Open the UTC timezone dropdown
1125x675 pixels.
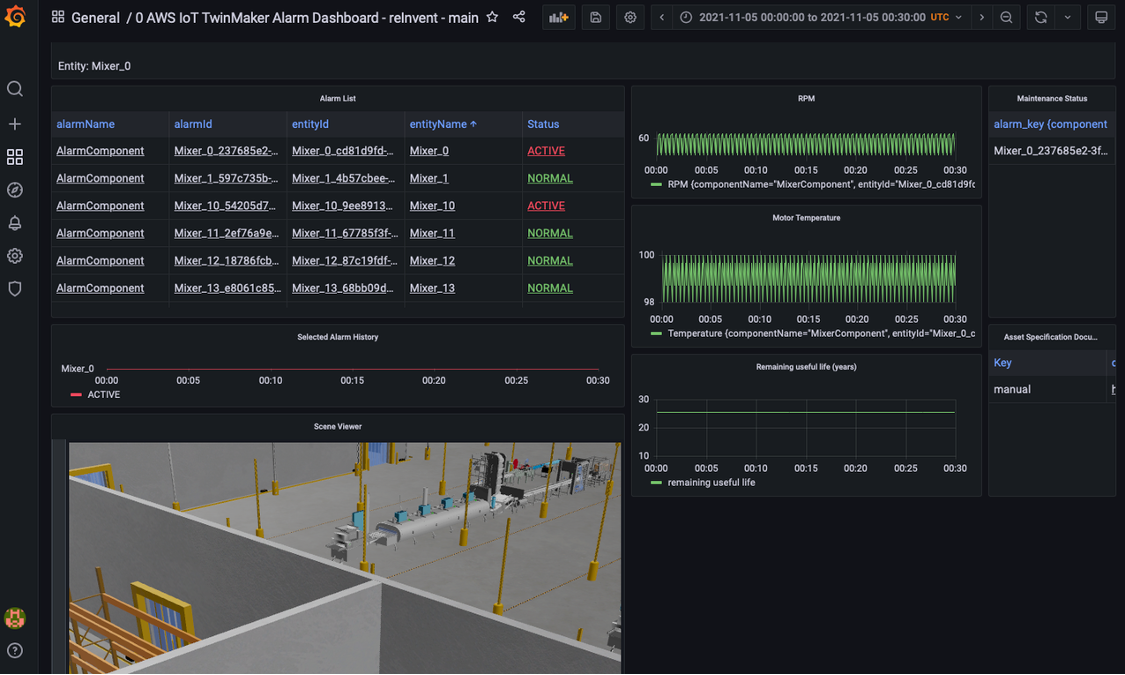(x=946, y=17)
